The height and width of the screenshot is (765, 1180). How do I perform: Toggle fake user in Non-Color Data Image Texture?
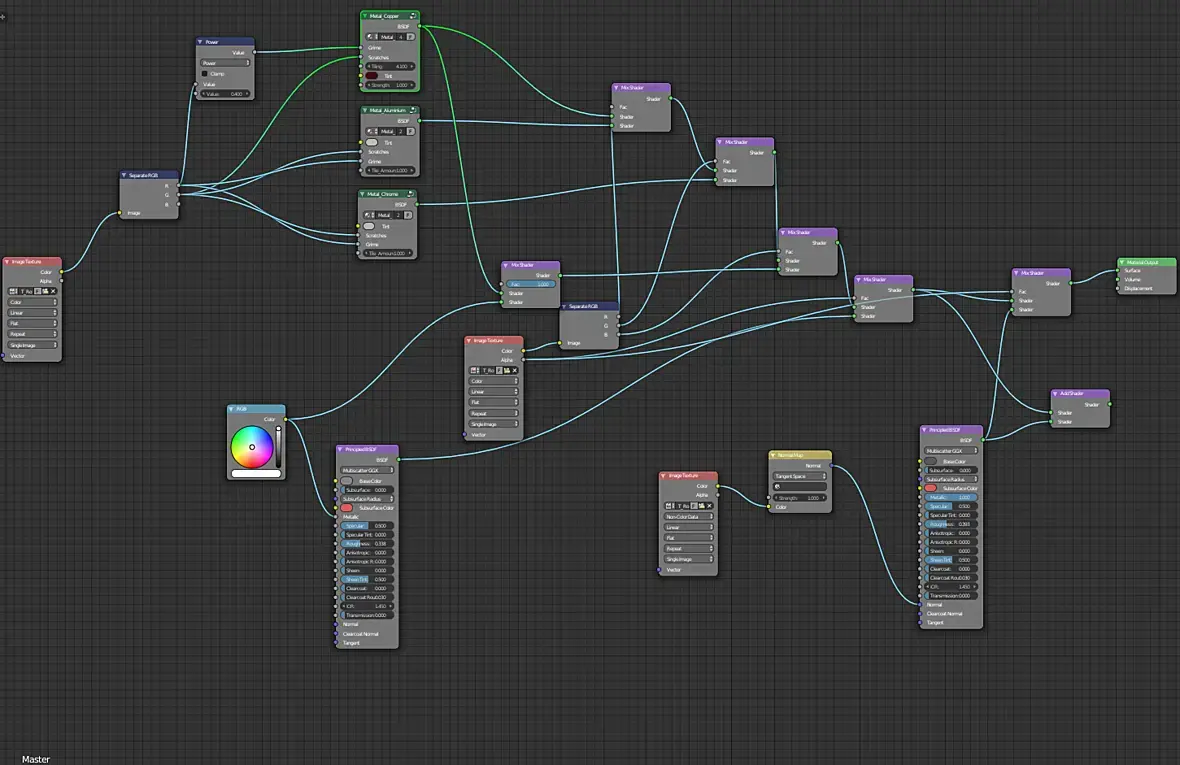point(694,506)
